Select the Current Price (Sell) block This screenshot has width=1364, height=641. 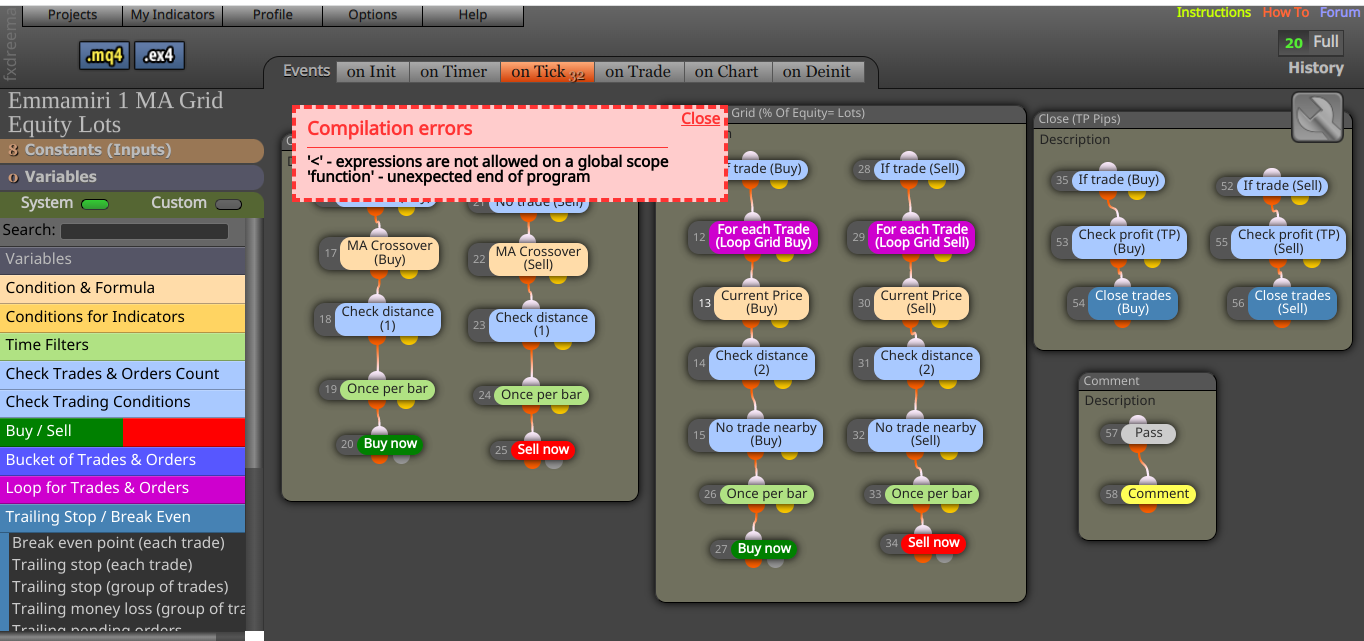(x=921, y=302)
